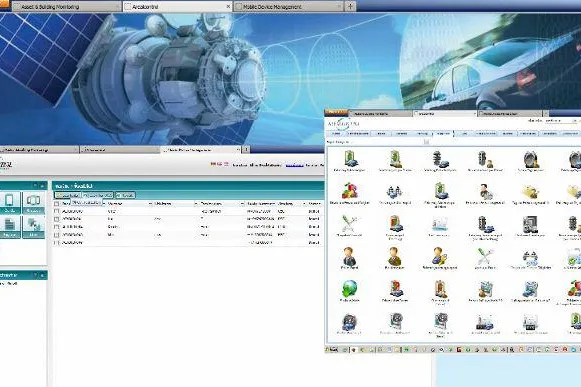Open the second column header's dropdown arrow

(x=150, y=204)
